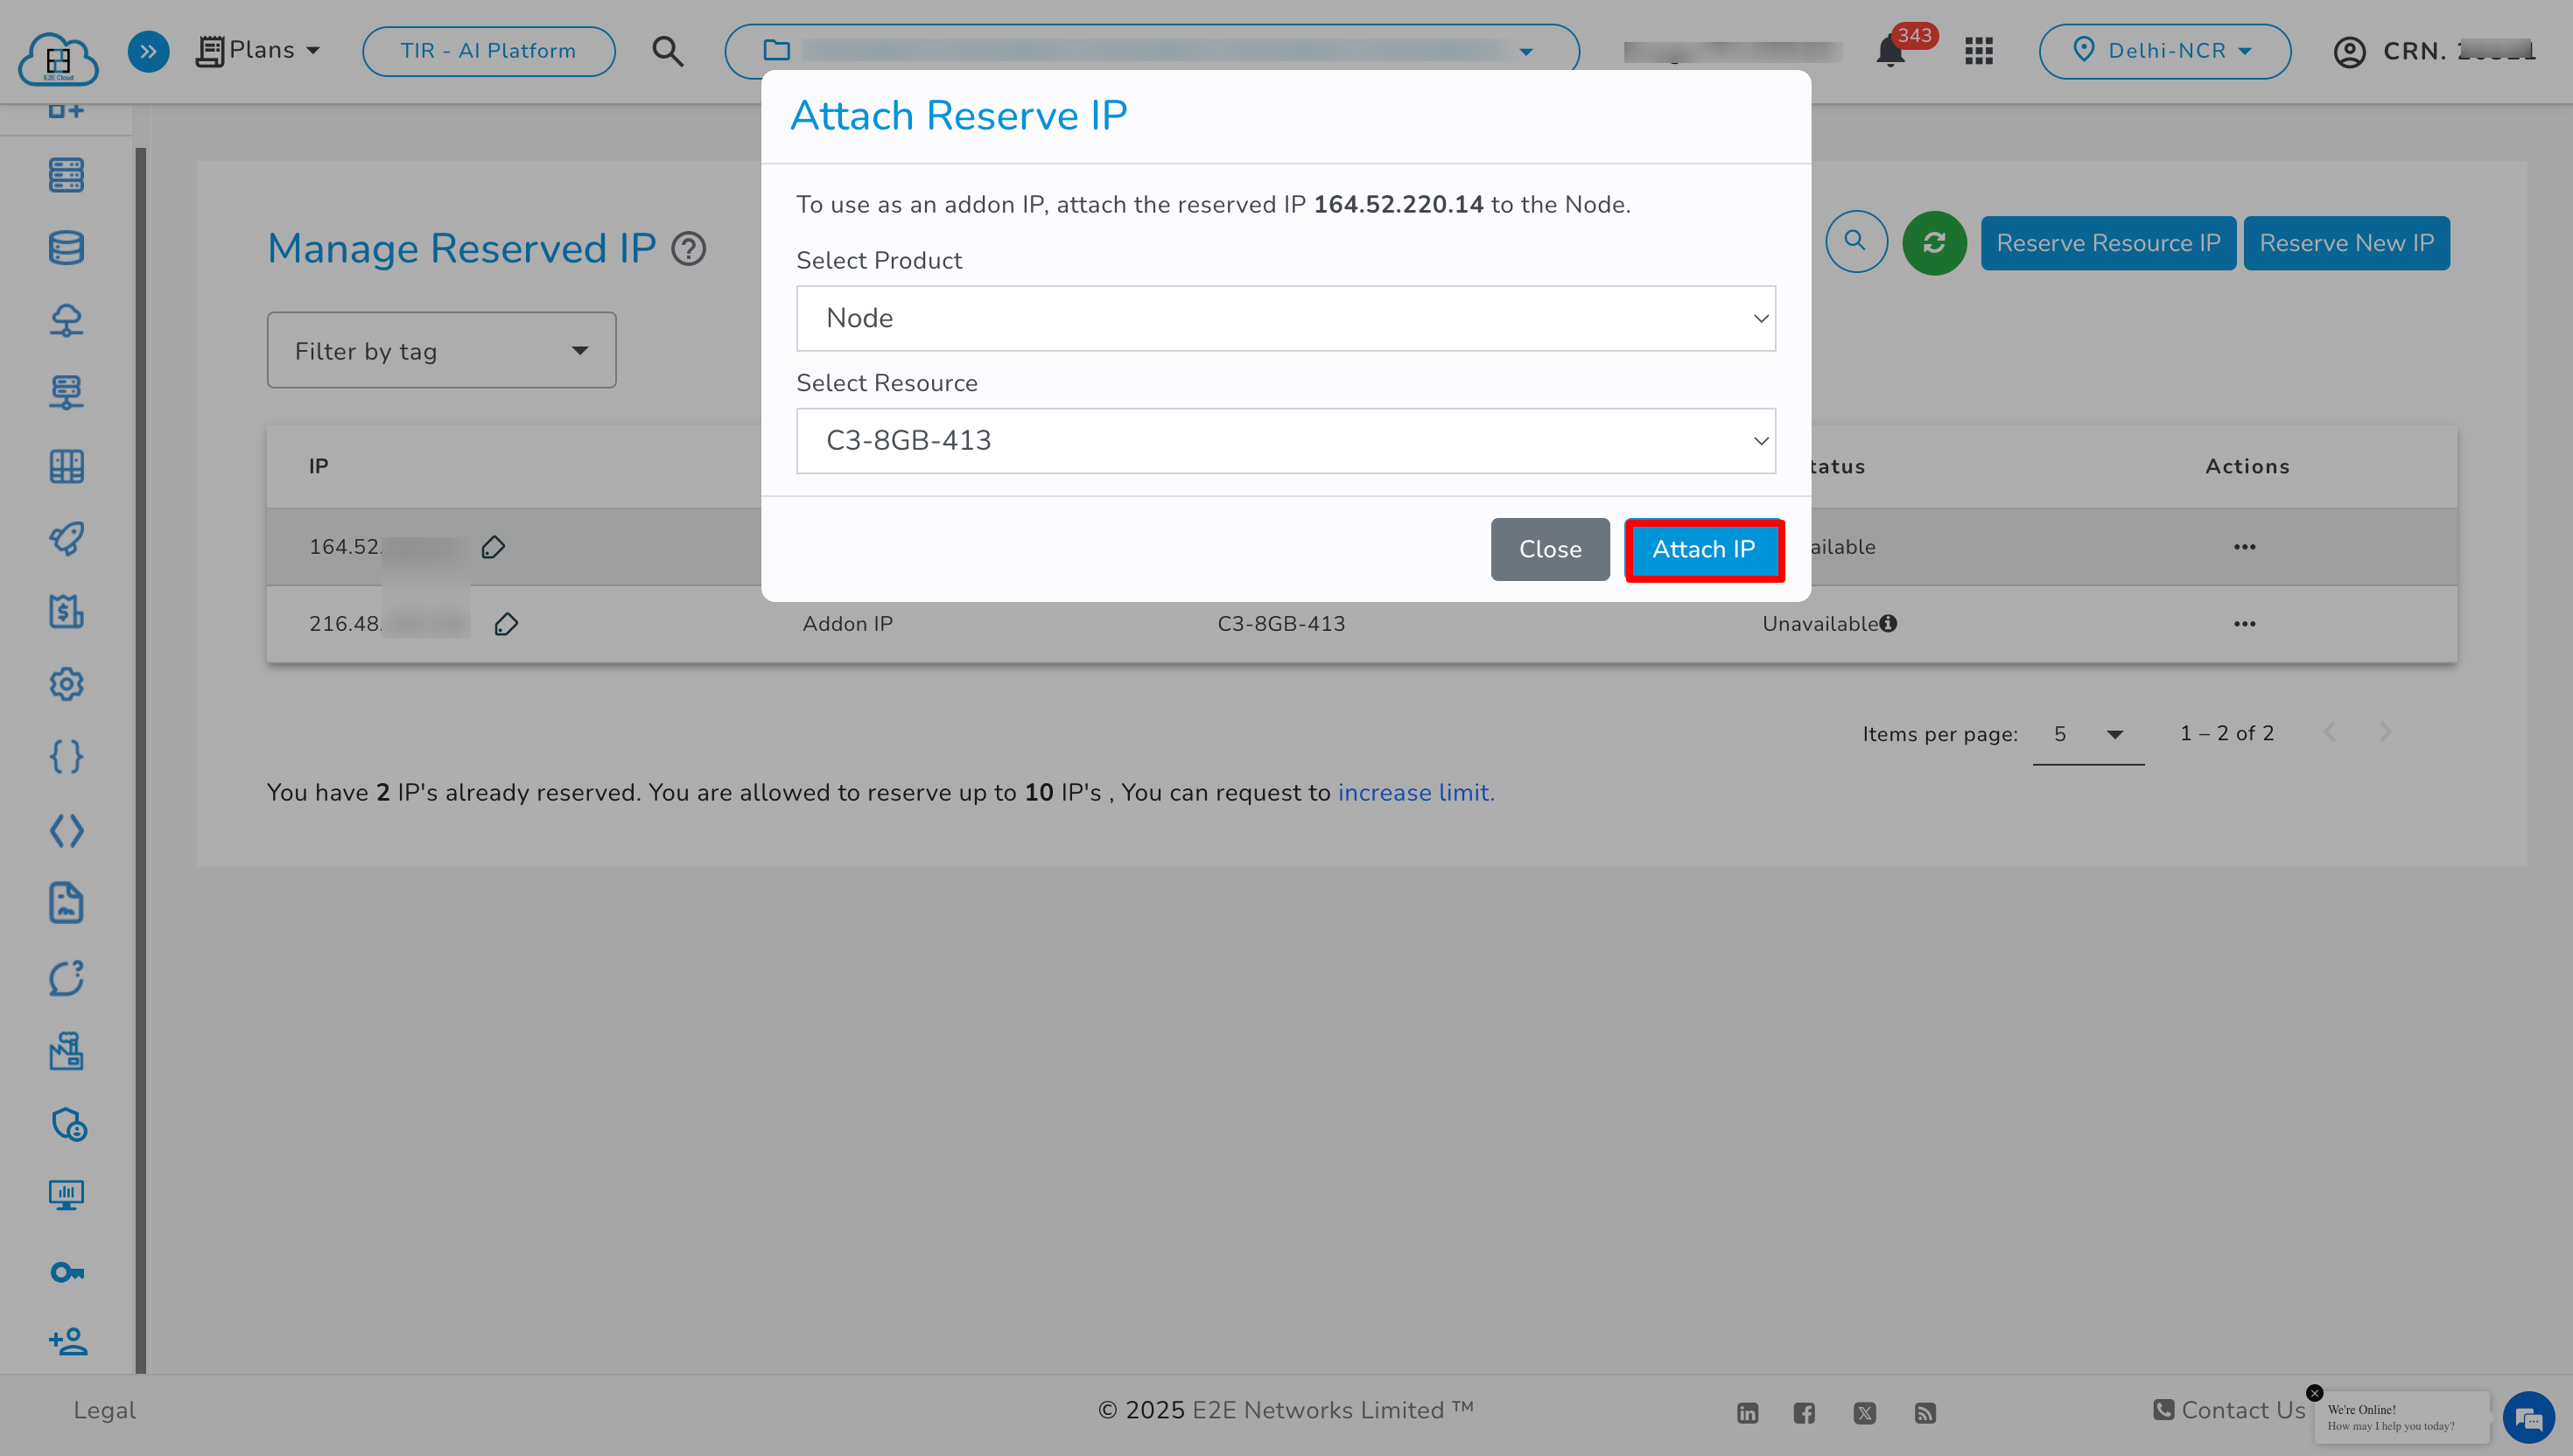Click the Attach IP button
Screen dimensions: 2573x1456
click(1703, 549)
